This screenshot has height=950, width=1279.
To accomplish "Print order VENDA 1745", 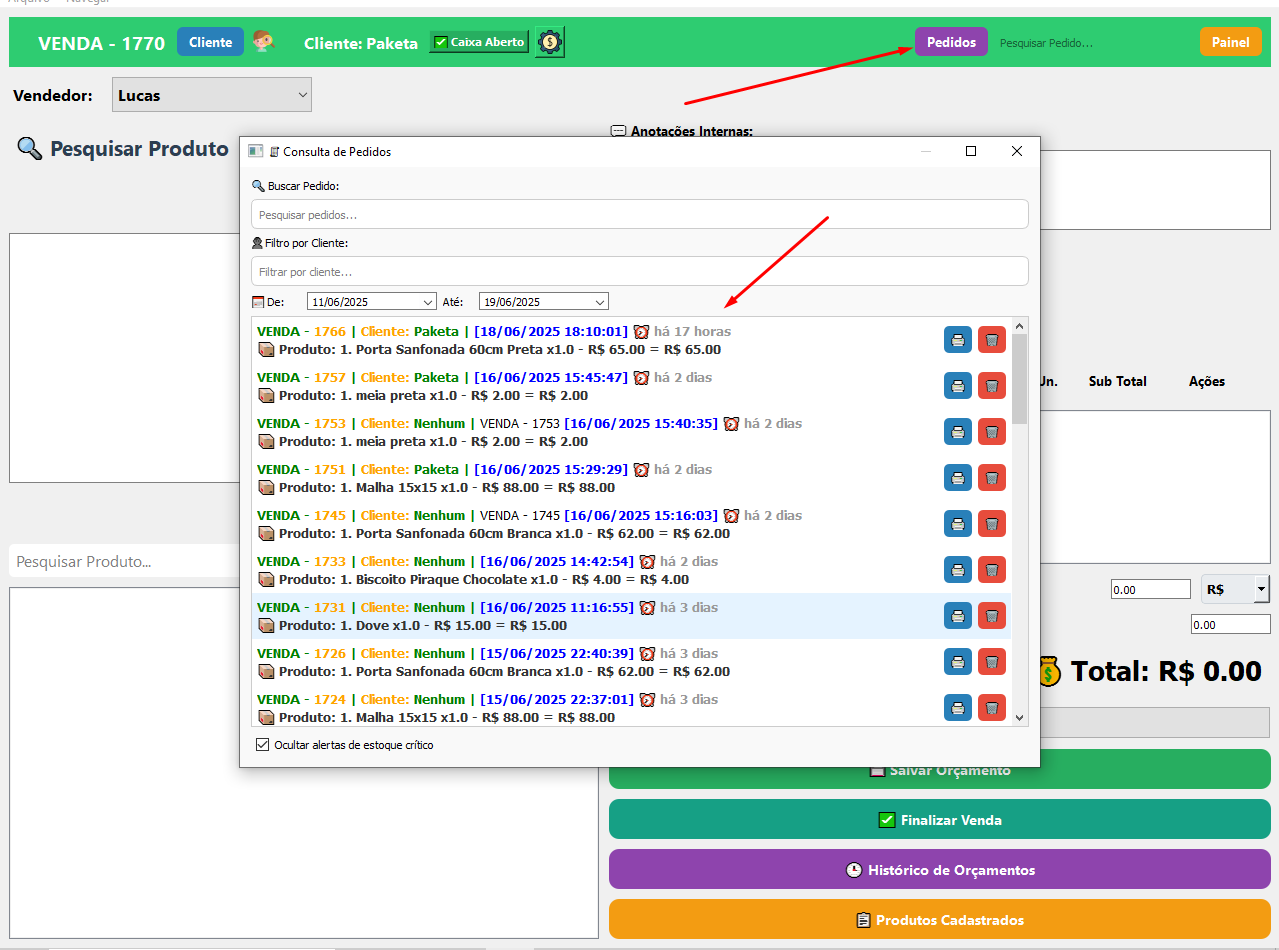I will [x=957, y=524].
